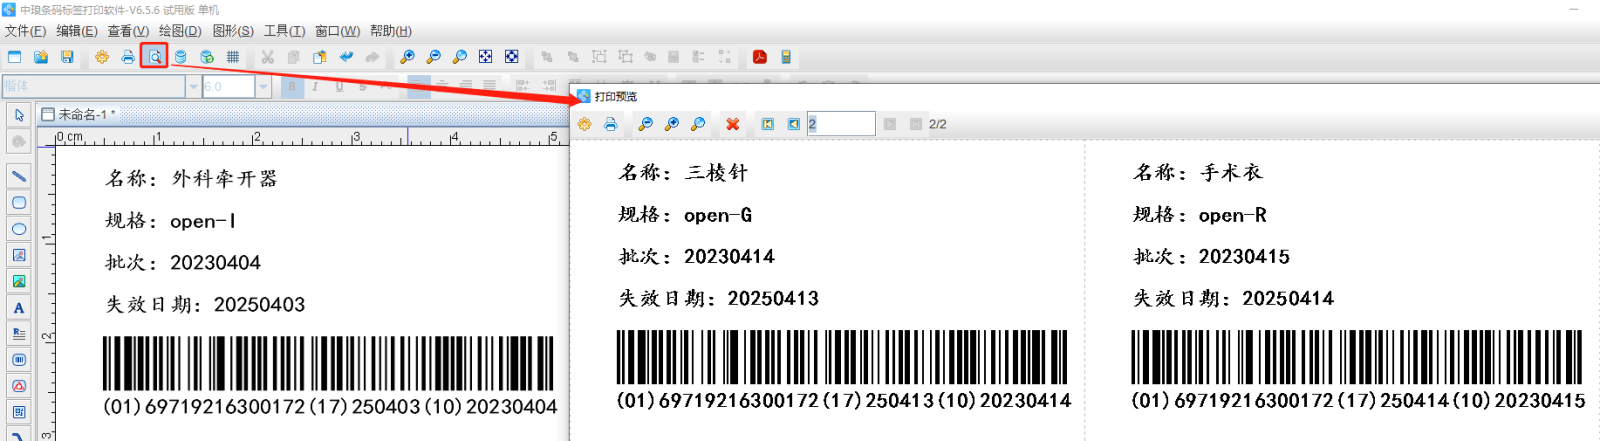Select the line drawing tool

(19, 176)
